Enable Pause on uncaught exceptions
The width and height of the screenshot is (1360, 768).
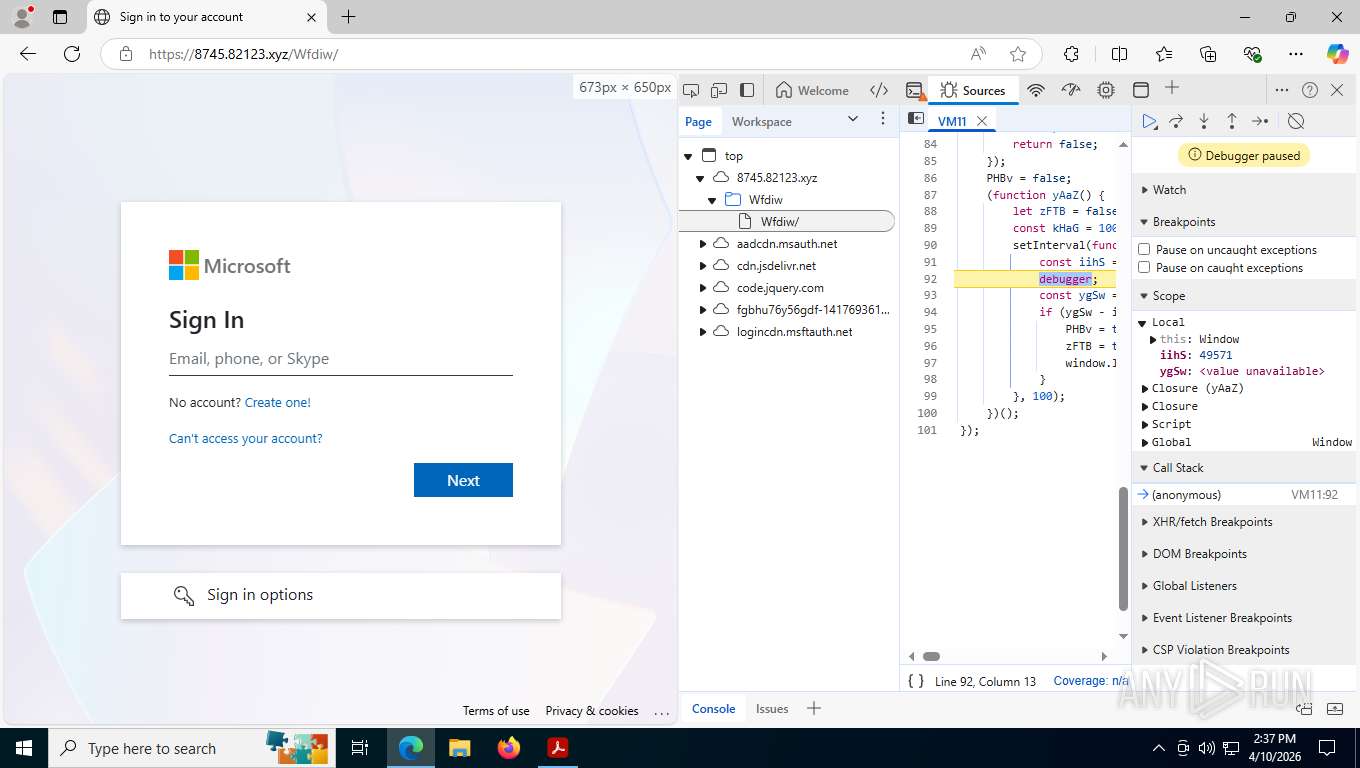[x=1144, y=249]
